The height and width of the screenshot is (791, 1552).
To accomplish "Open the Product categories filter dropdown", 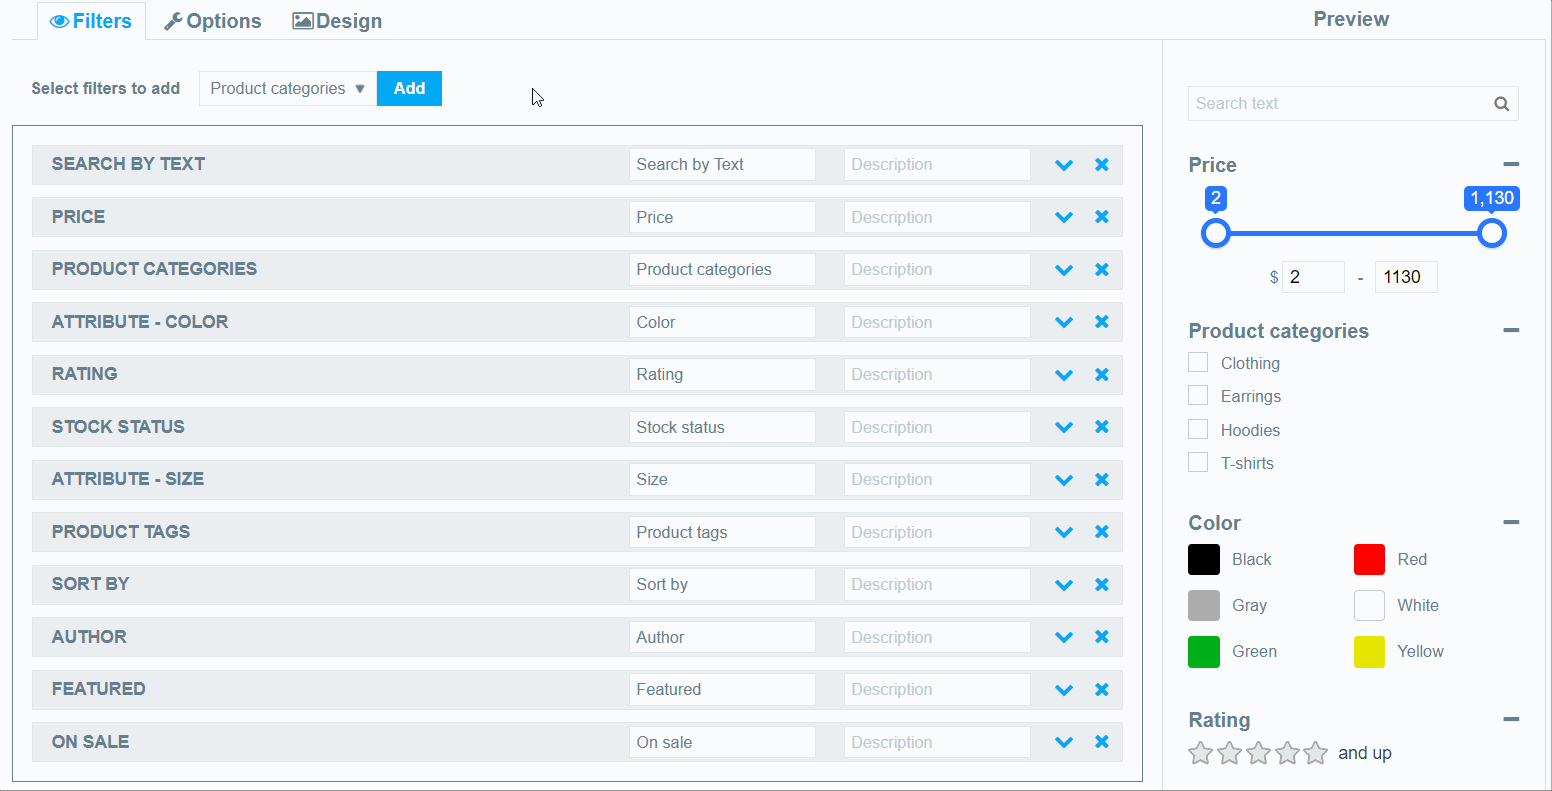I will 288,88.
